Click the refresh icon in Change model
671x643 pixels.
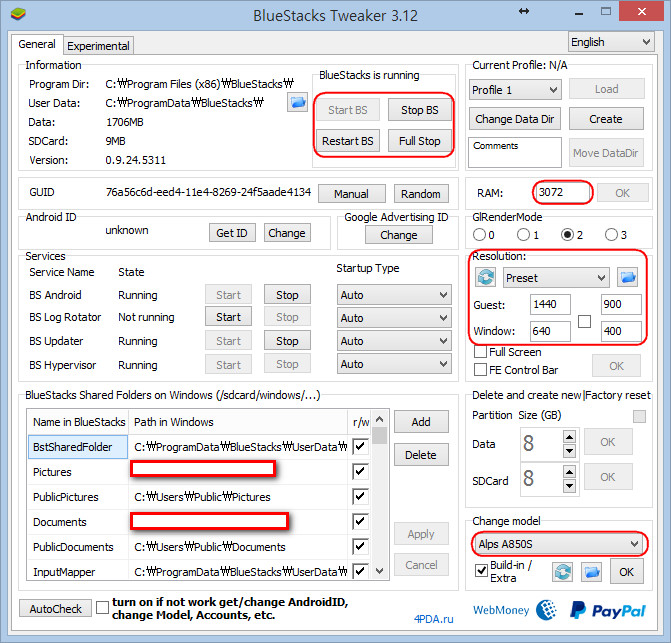pos(563,572)
